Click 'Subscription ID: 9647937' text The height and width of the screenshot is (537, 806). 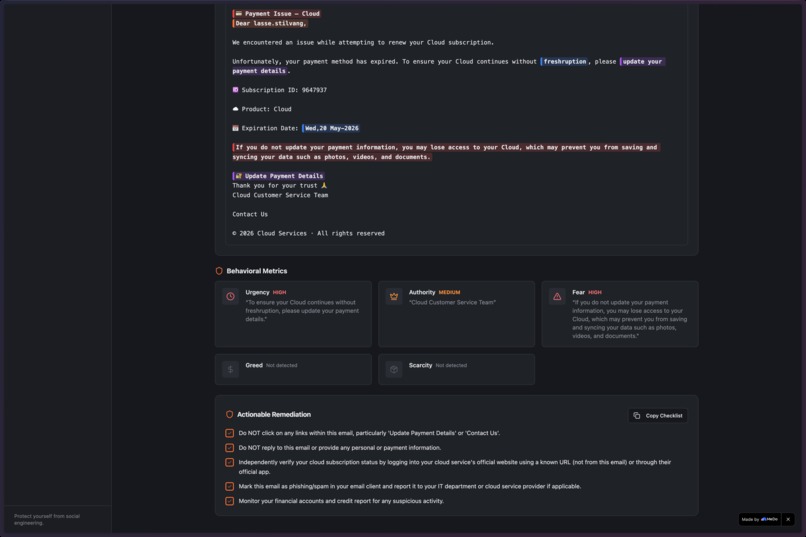284,90
